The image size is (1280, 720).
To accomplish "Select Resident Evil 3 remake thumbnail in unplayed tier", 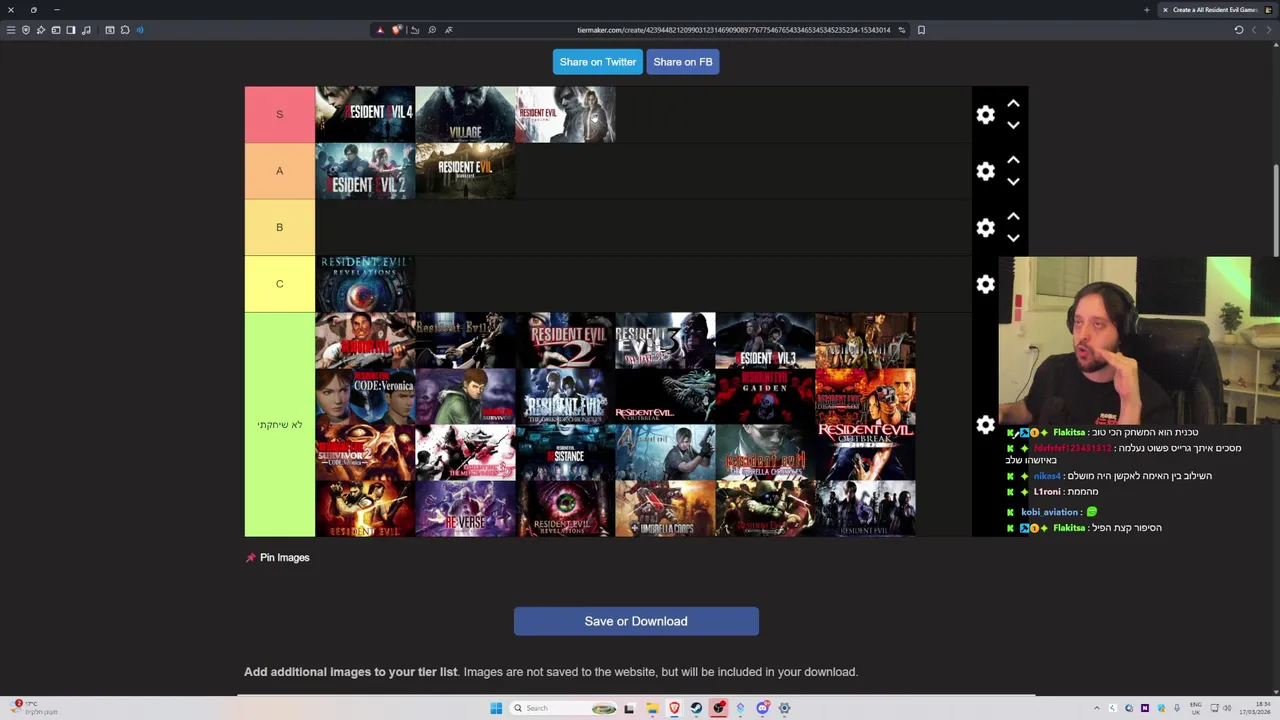I will click(765, 340).
